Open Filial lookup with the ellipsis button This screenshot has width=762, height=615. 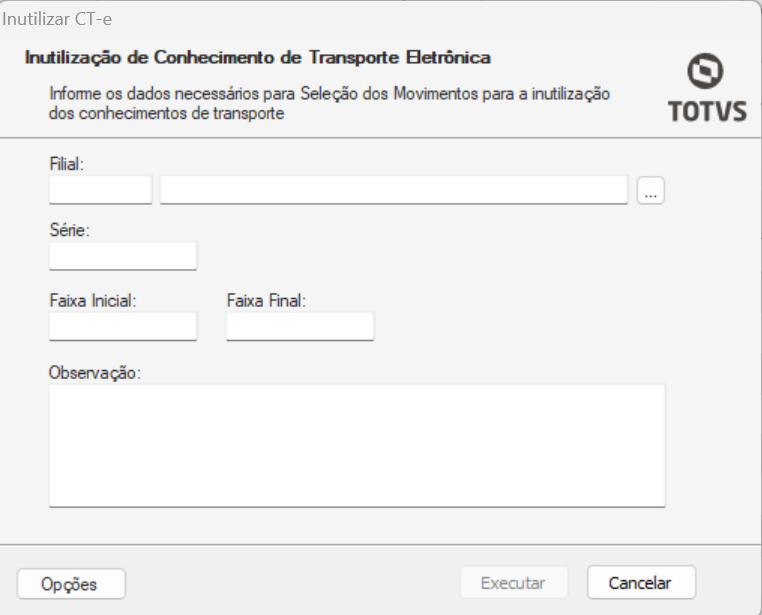tap(651, 190)
